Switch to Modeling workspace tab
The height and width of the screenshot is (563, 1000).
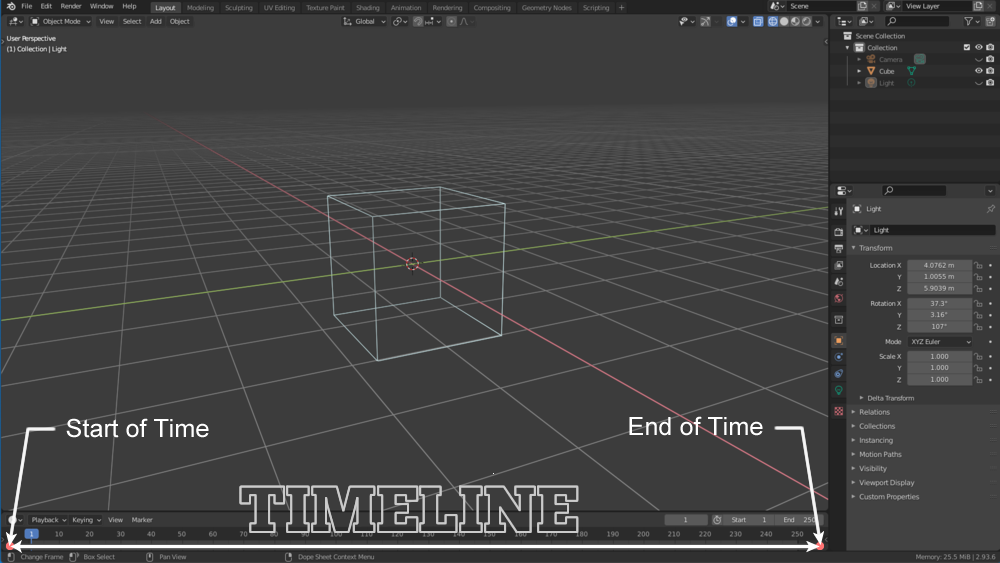click(x=200, y=8)
